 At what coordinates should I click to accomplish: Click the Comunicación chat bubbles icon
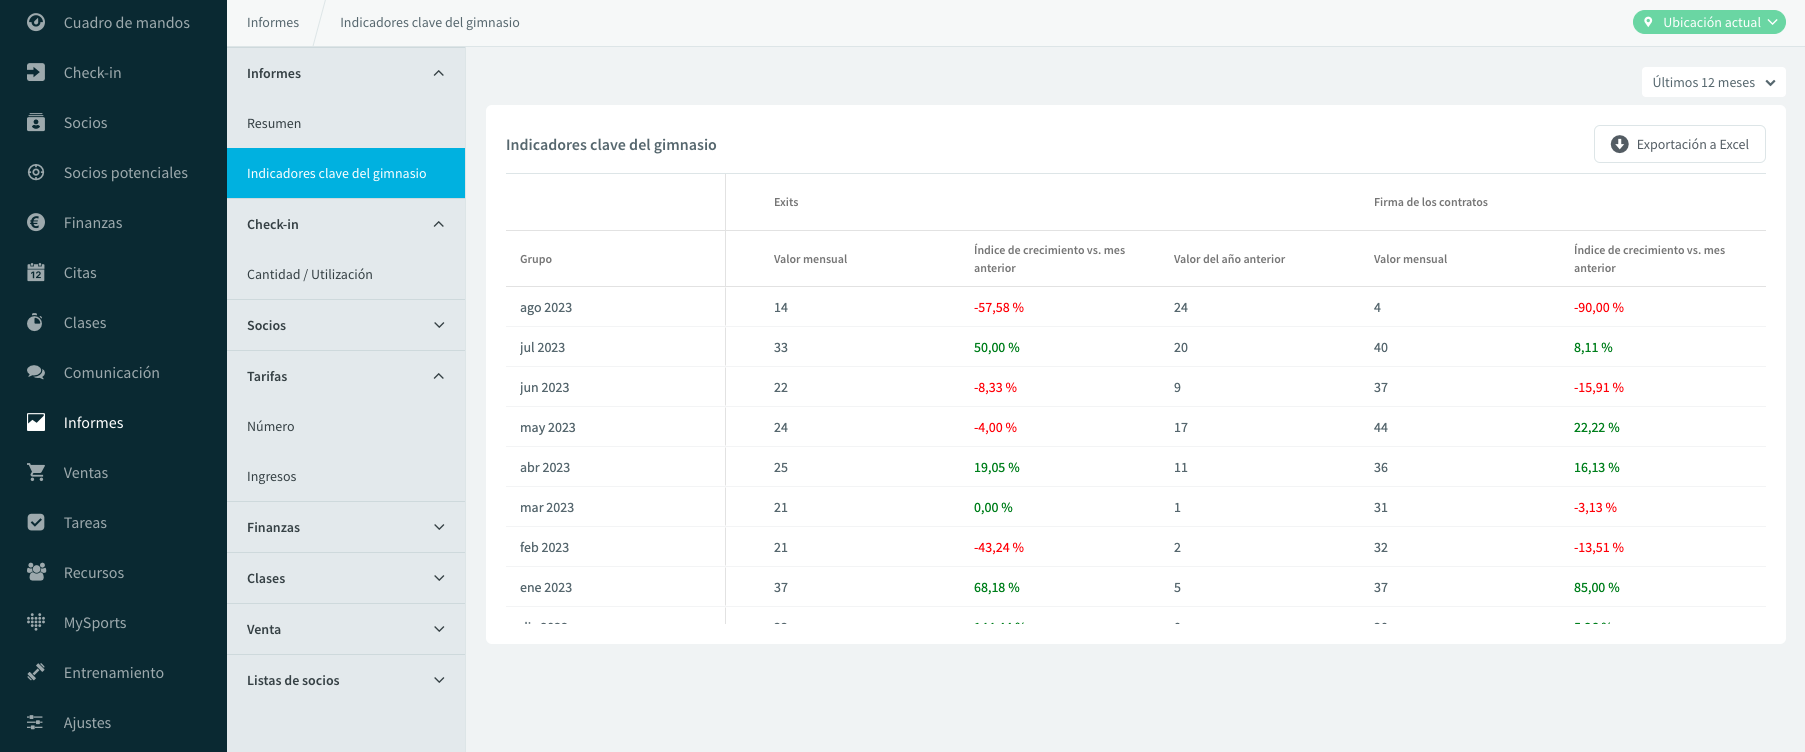[x=36, y=372]
